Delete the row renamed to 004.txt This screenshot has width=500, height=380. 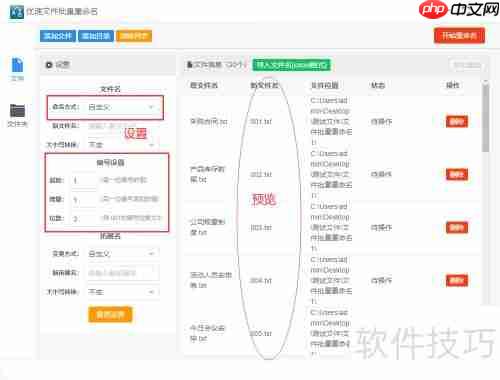(457, 281)
